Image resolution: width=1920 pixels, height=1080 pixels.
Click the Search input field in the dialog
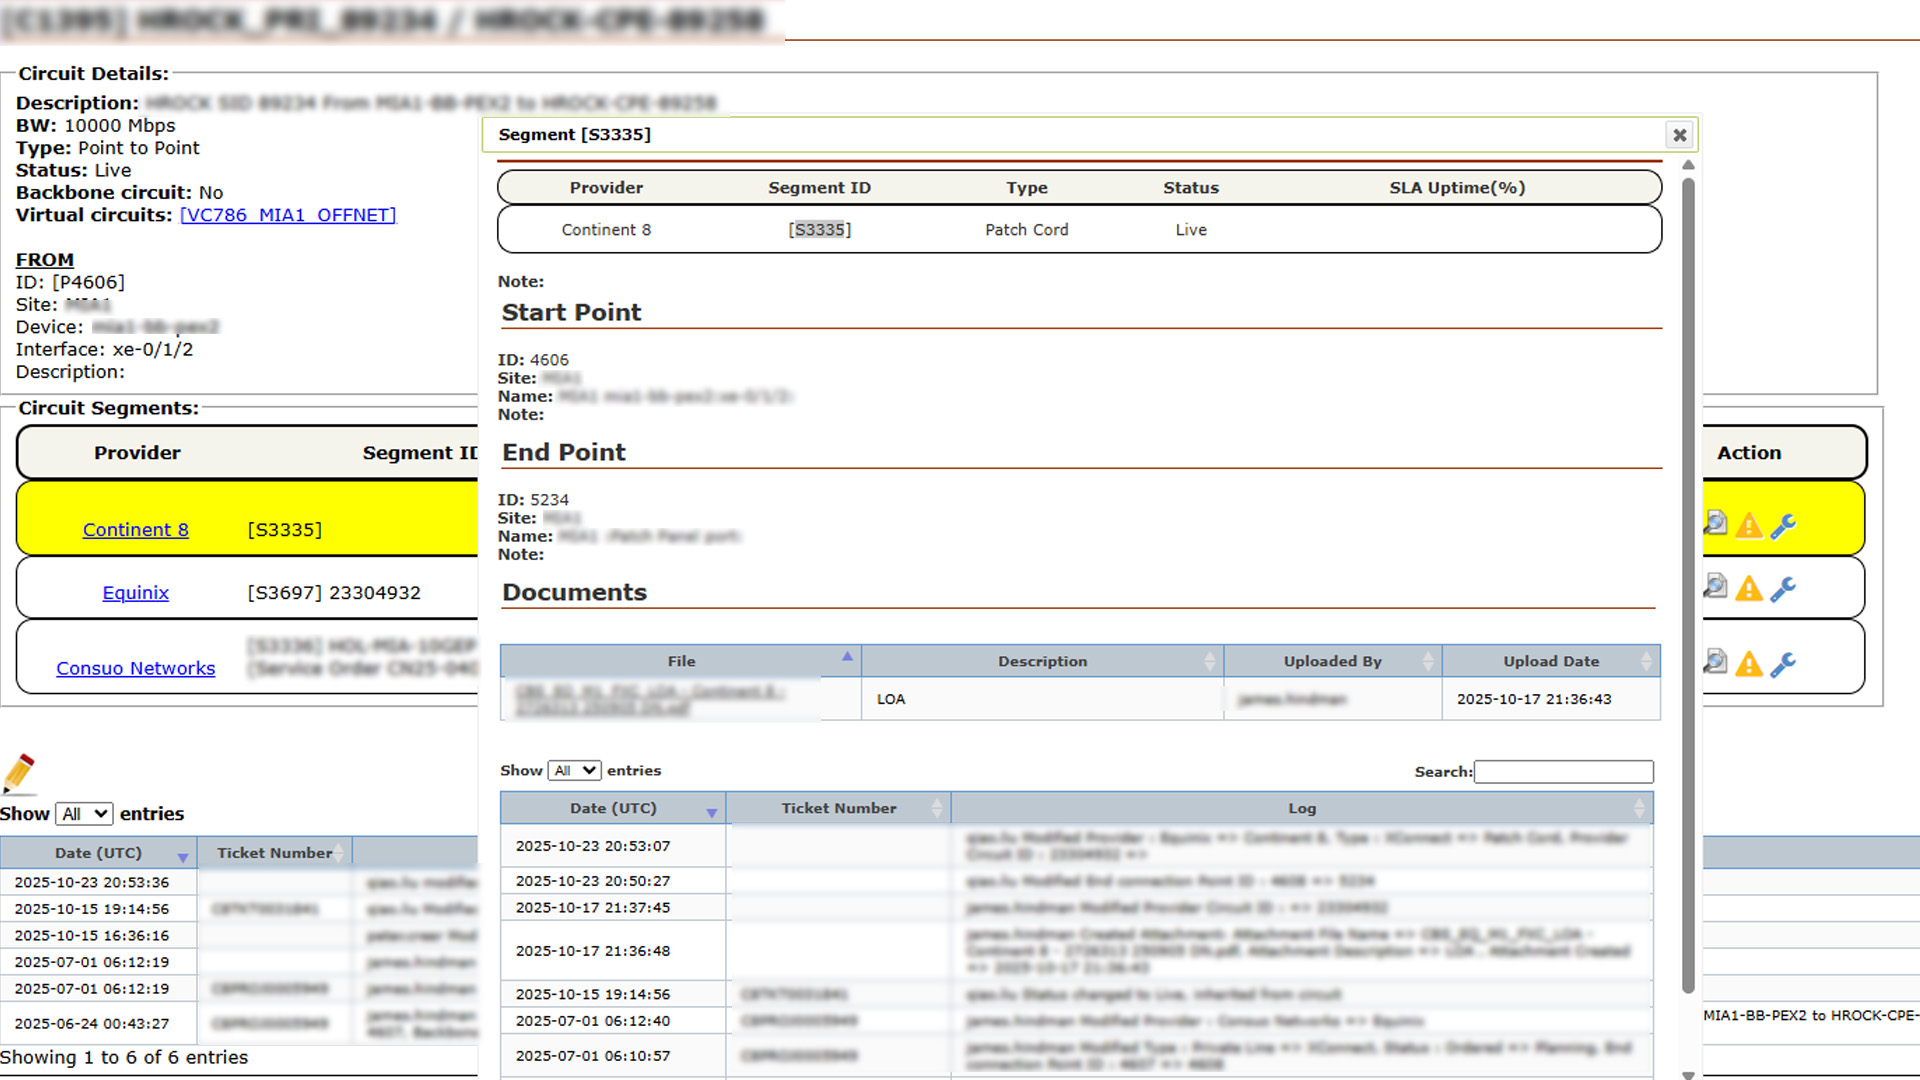coord(1563,772)
